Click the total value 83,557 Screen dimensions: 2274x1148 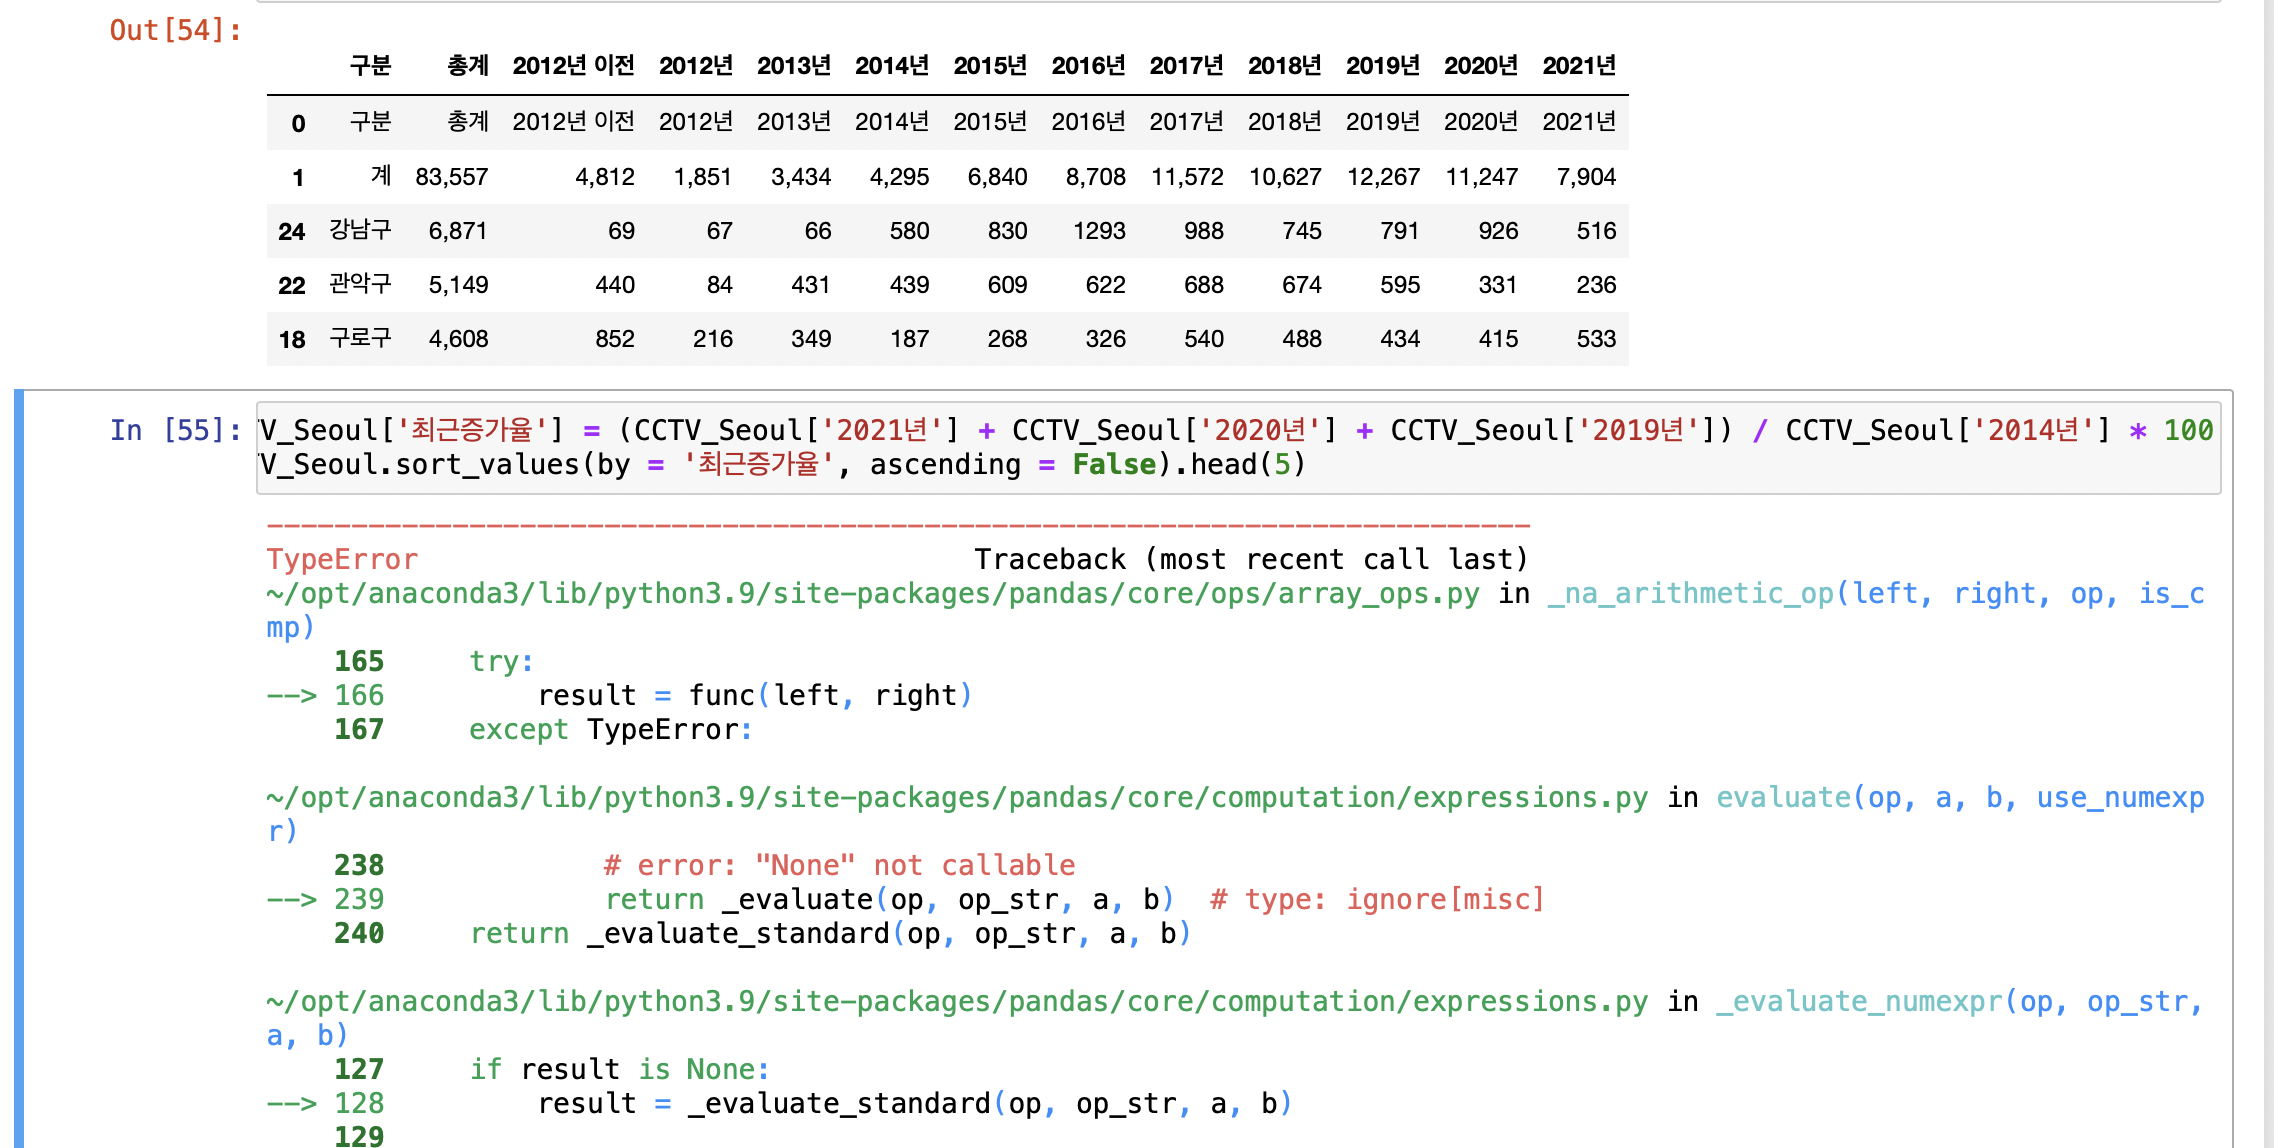click(x=451, y=177)
